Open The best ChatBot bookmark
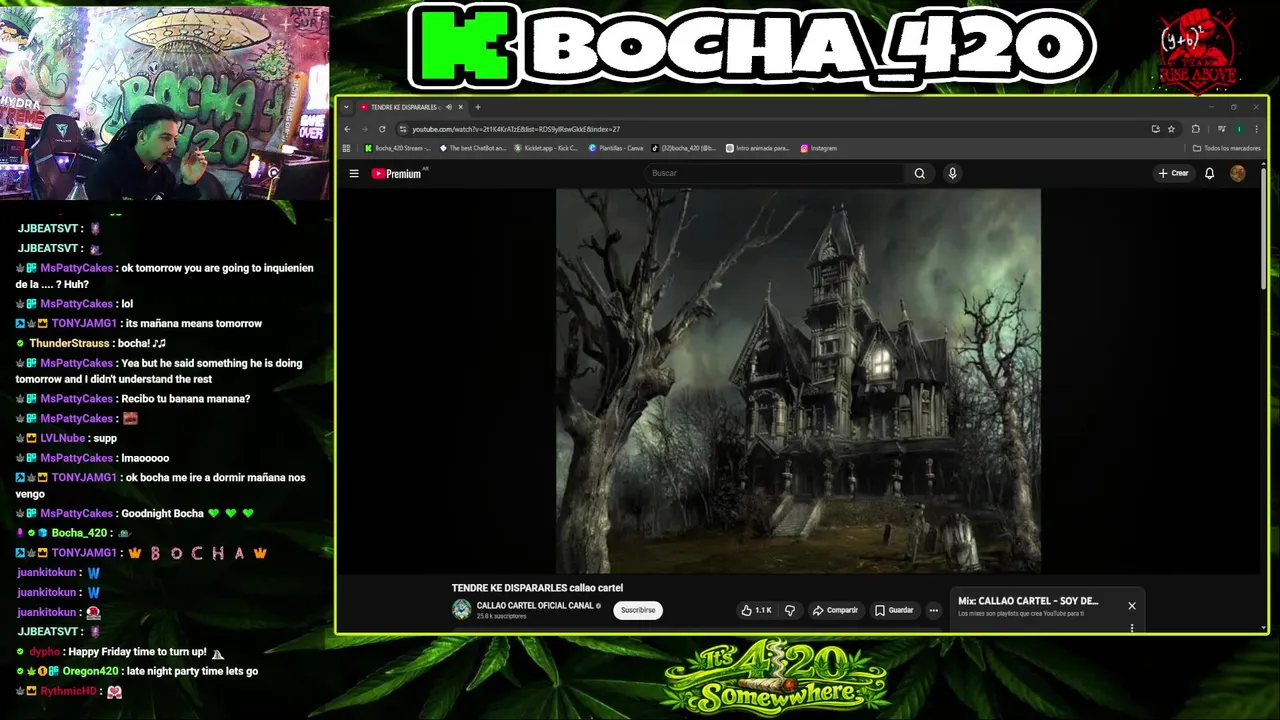The width and height of the screenshot is (1280, 720). pos(471,148)
